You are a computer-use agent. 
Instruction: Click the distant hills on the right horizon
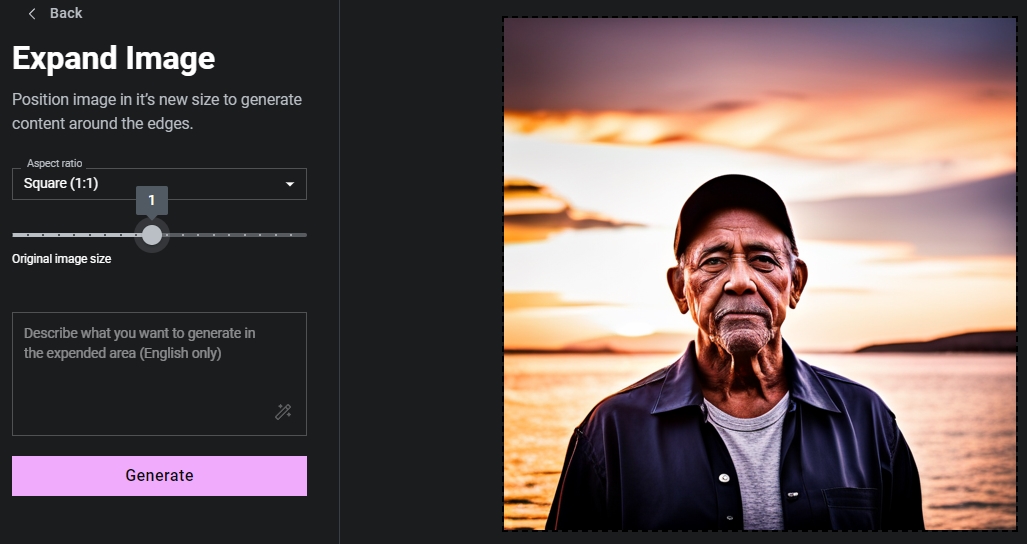click(940, 342)
